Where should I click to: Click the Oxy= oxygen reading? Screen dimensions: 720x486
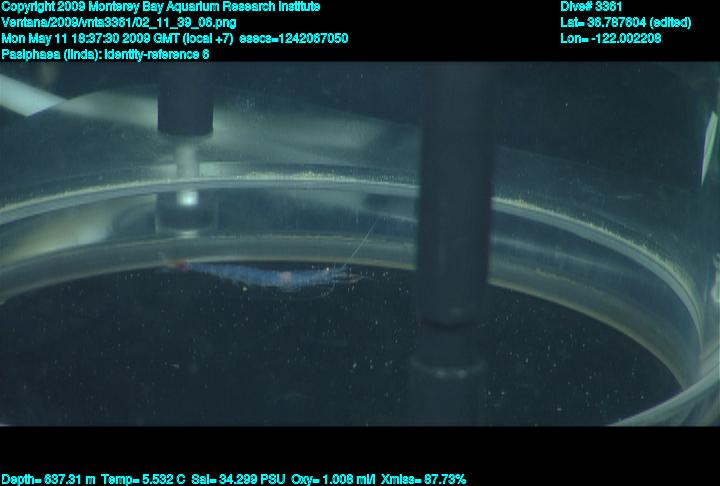[x=333, y=480]
